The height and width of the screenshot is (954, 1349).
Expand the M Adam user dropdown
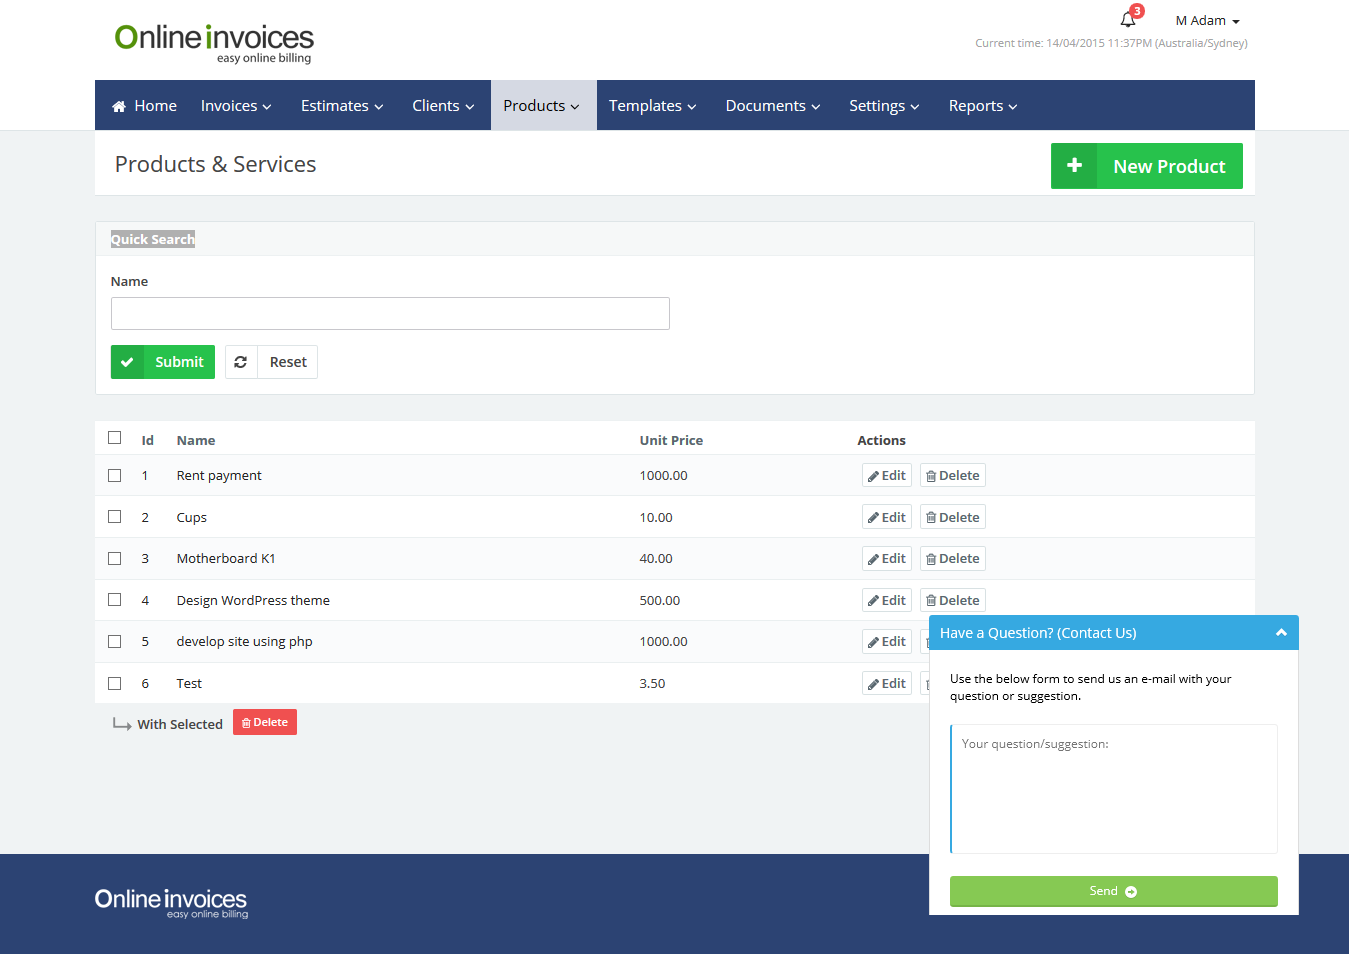1207,21
